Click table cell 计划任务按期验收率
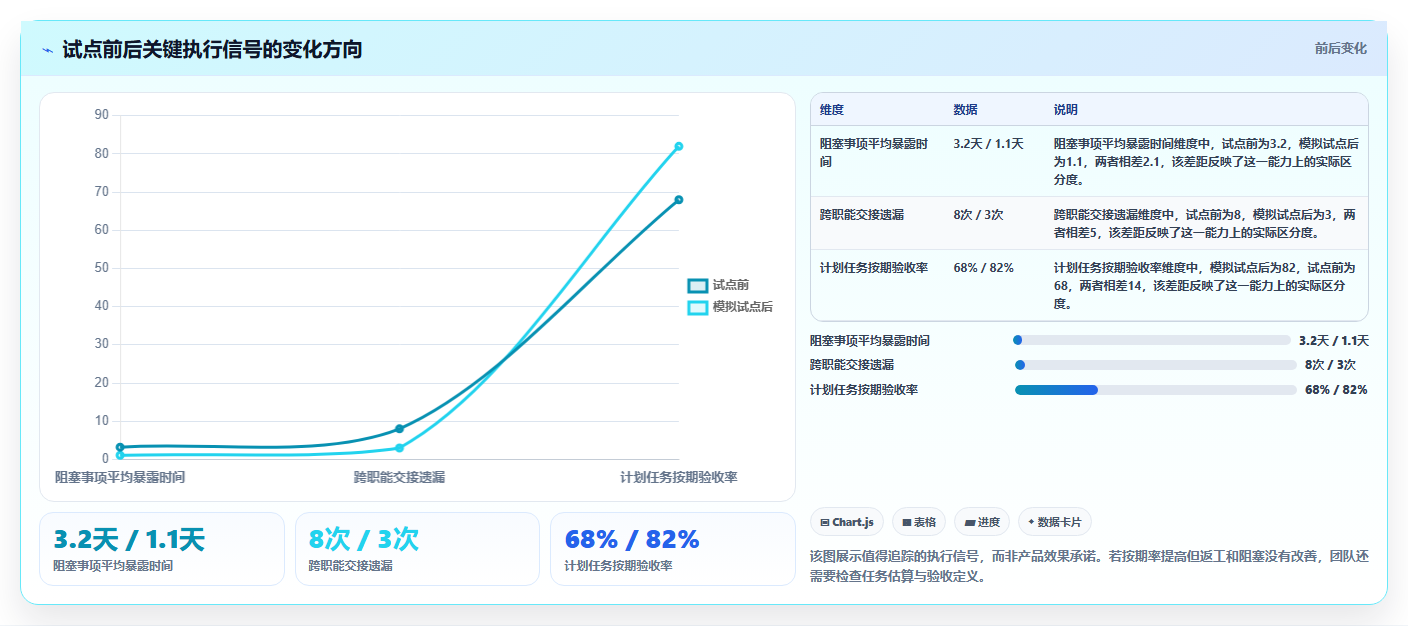The width and height of the screenshot is (1408, 626). [877, 285]
